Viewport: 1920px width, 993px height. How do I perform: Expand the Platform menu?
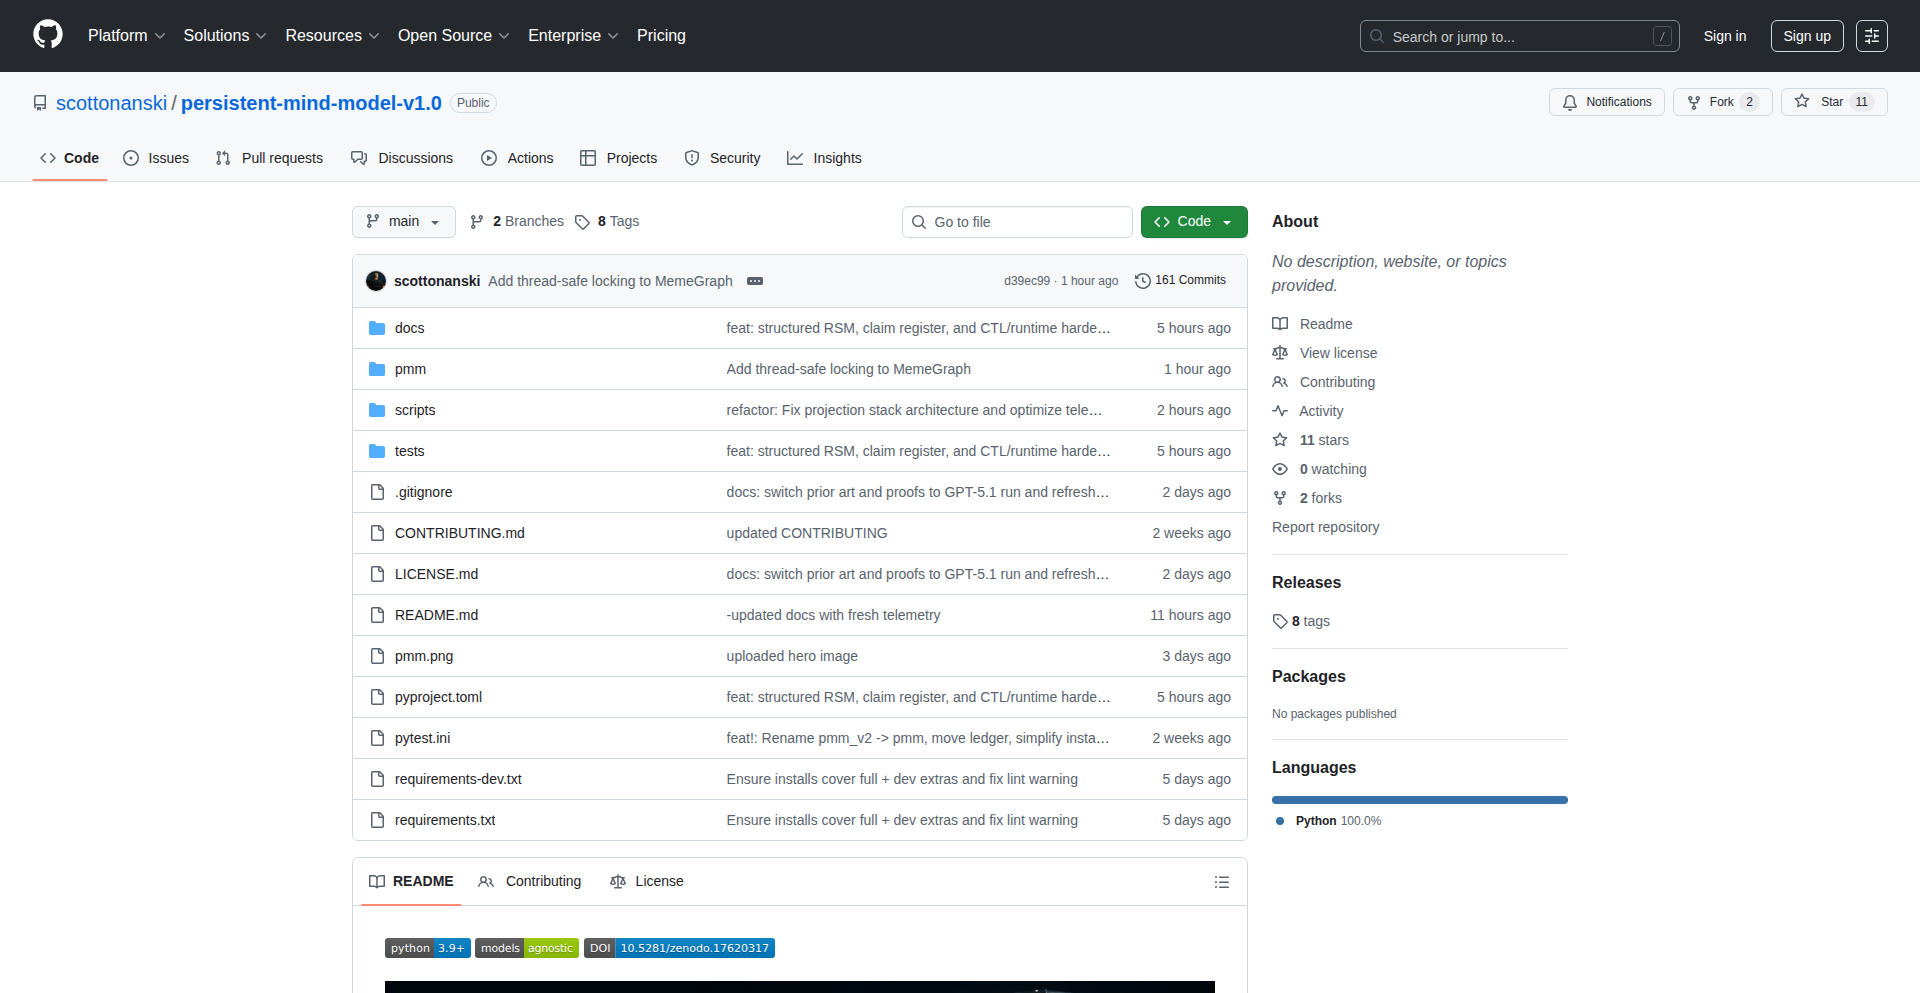pyautogui.click(x=126, y=36)
